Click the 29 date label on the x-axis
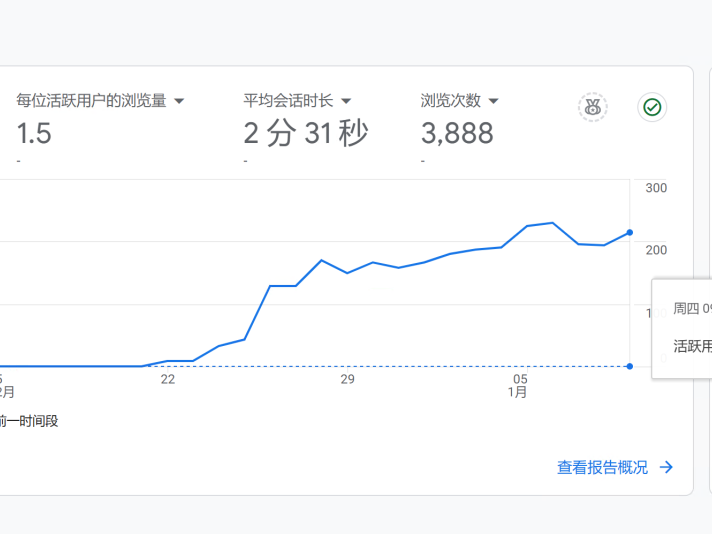The width and height of the screenshot is (712, 534). point(347,380)
